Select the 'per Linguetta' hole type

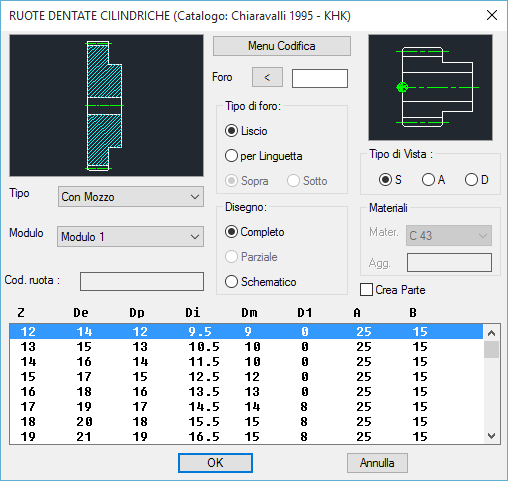[264, 156]
